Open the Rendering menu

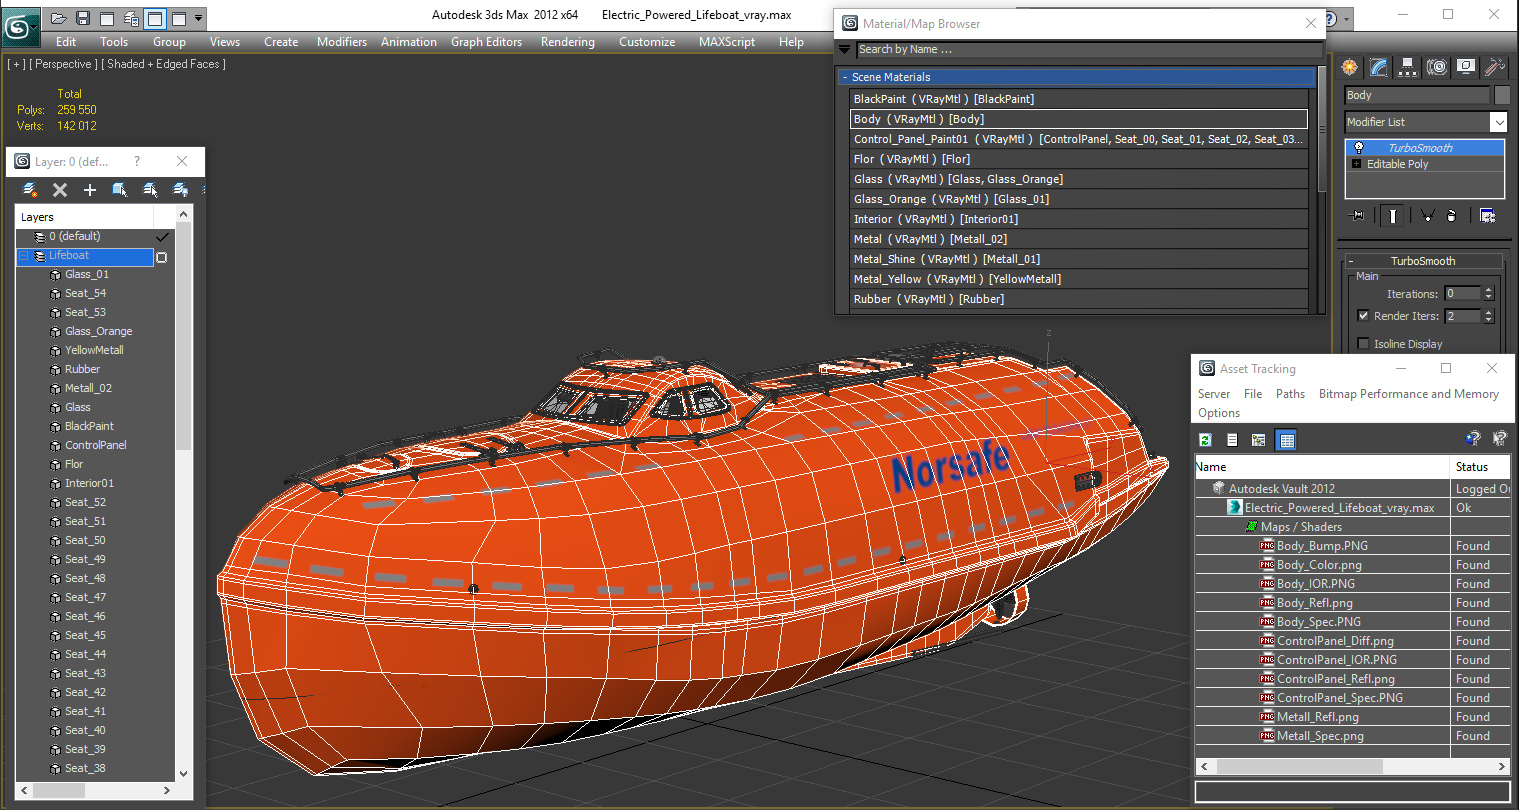pos(567,42)
